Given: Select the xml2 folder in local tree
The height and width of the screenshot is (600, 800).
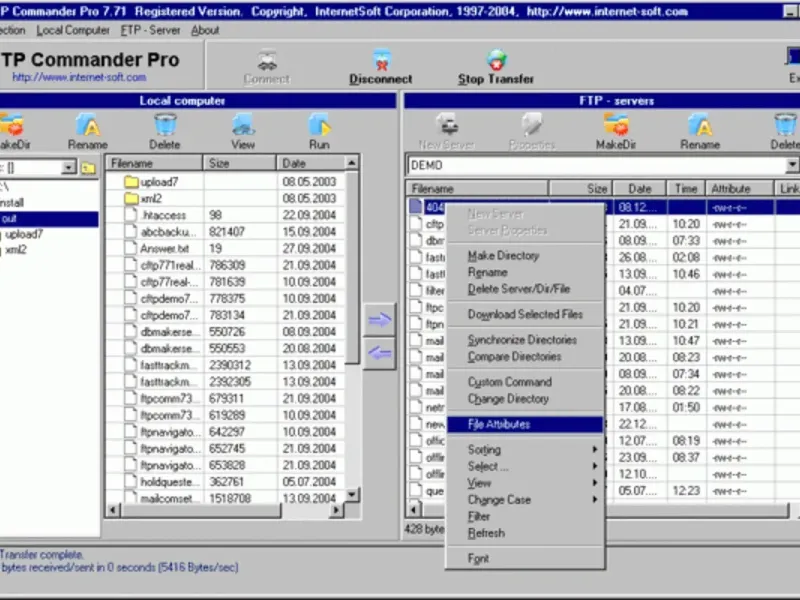Looking at the screenshot, I should tap(15, 250).
